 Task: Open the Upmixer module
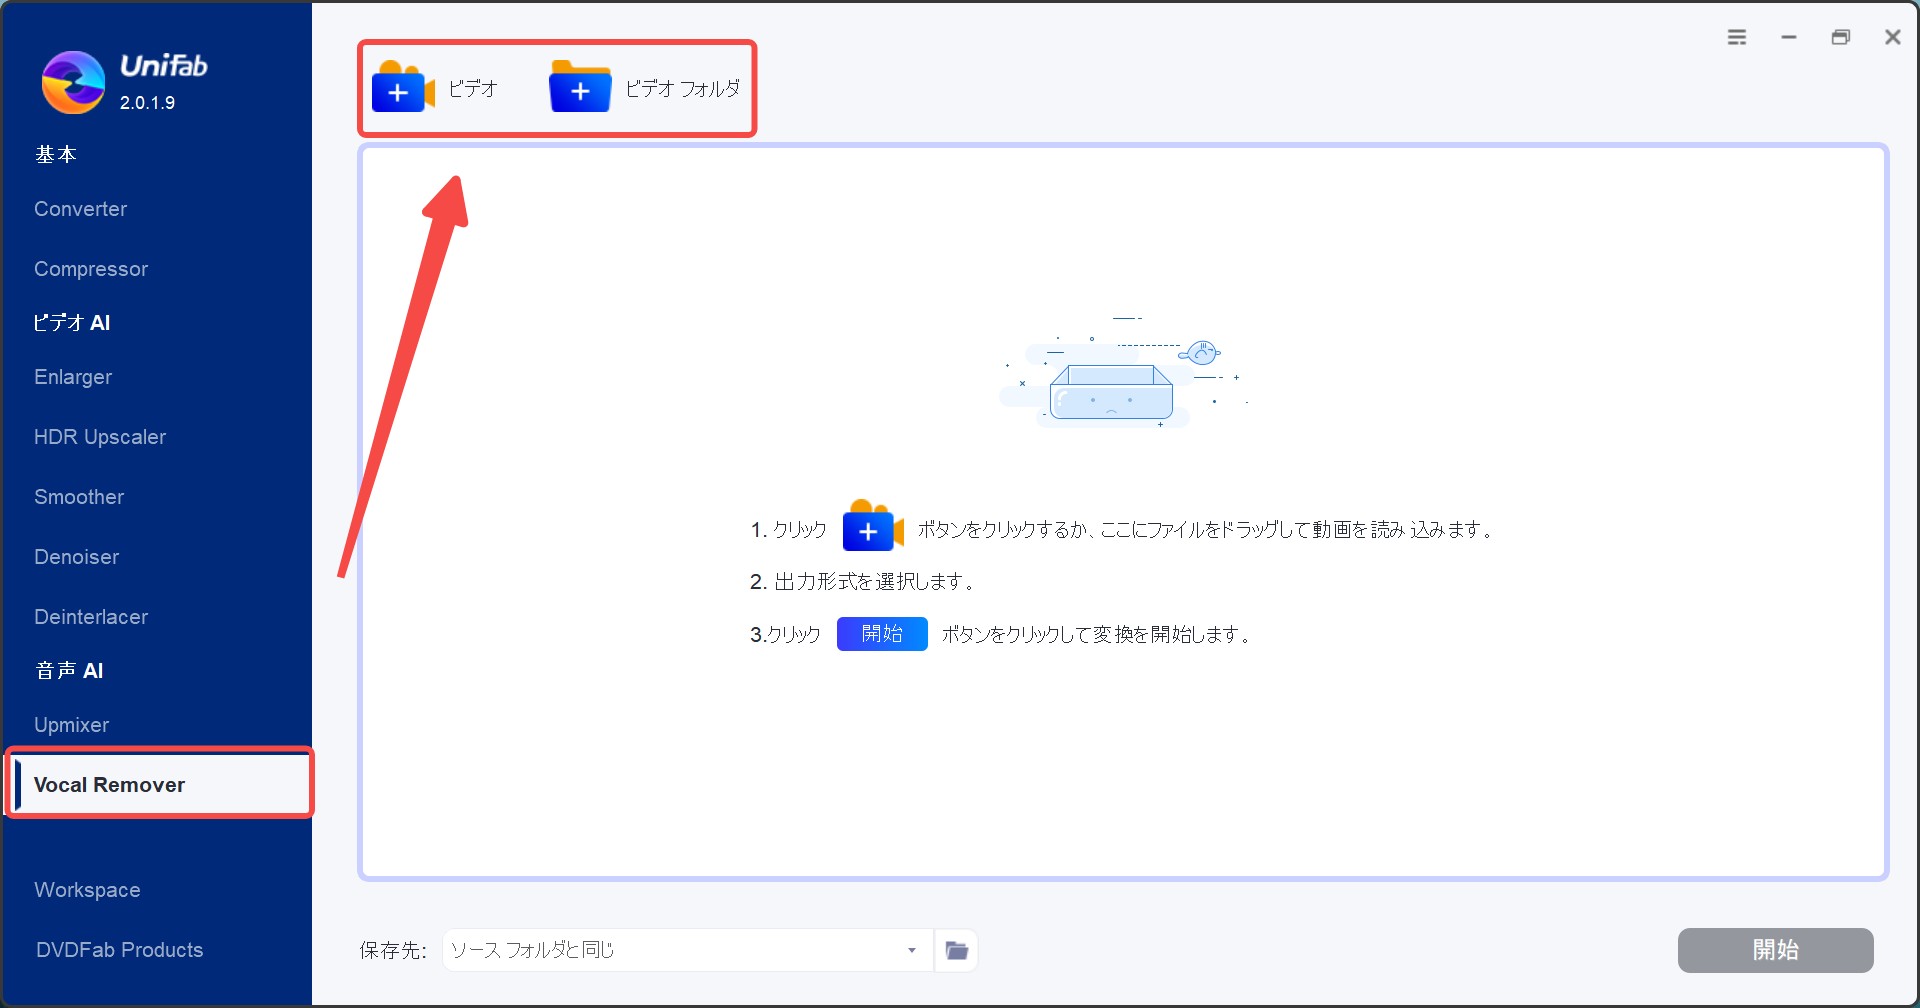tap(72, 725)
